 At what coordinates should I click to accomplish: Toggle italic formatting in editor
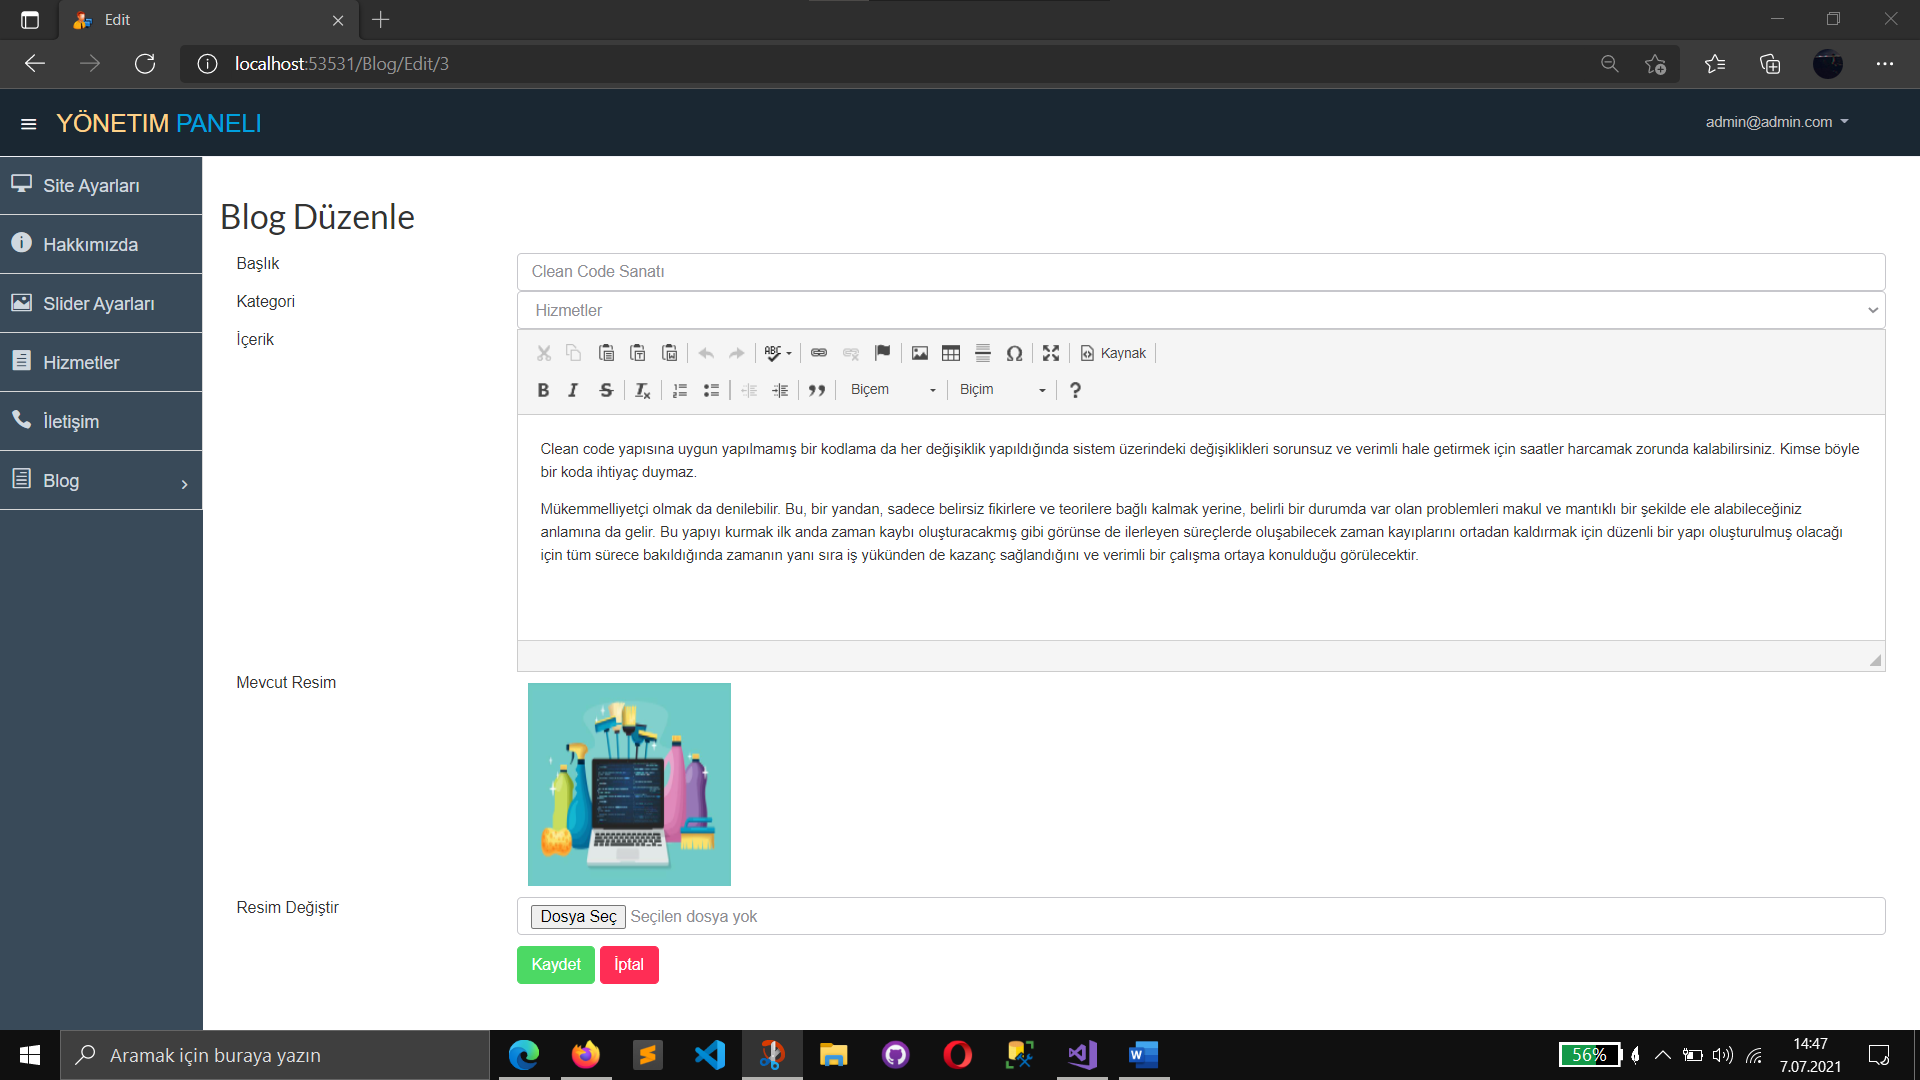(x=573, y=390)
